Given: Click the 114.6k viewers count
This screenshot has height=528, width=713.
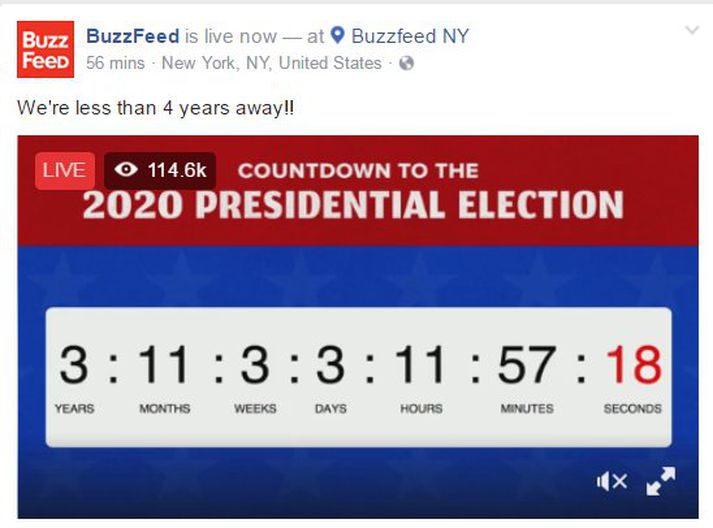Looking at the screenshot, I should [177, 171].
